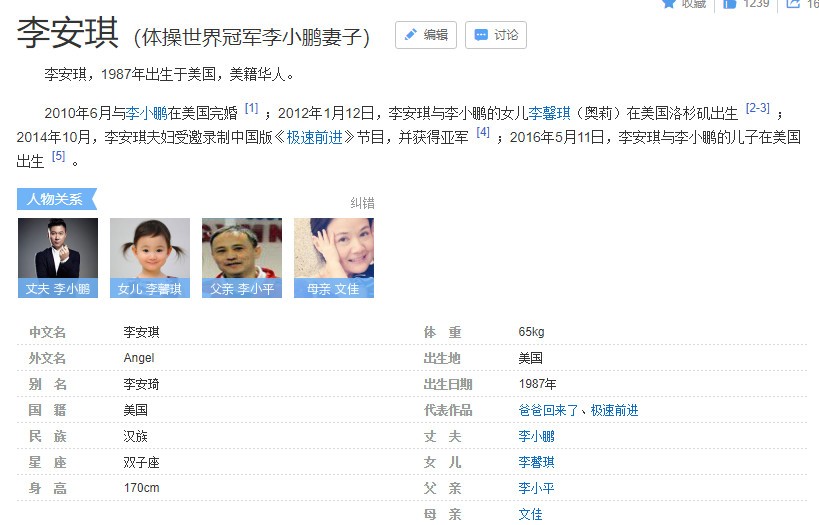Screen dimensions: 819x525
Task: Open daughter 李馨琪 photo thumbnail
Action: [x=150, y=257]
